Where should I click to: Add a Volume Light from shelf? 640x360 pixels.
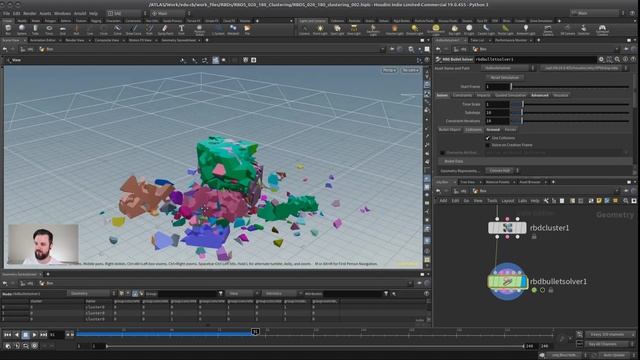[x=395, y=29]
